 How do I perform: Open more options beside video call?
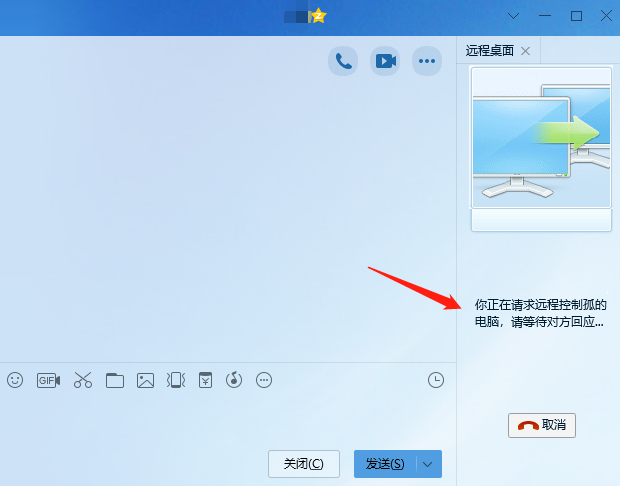tap(427, 61)
